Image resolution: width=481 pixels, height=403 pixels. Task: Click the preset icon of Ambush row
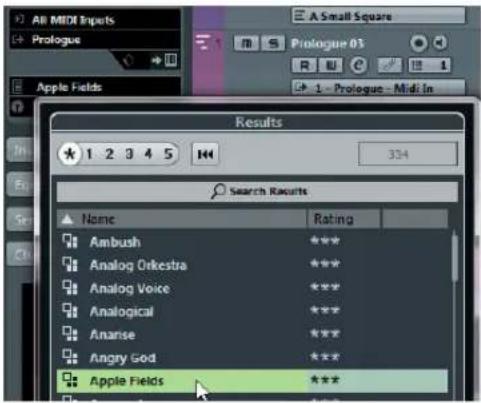[70, 241]
